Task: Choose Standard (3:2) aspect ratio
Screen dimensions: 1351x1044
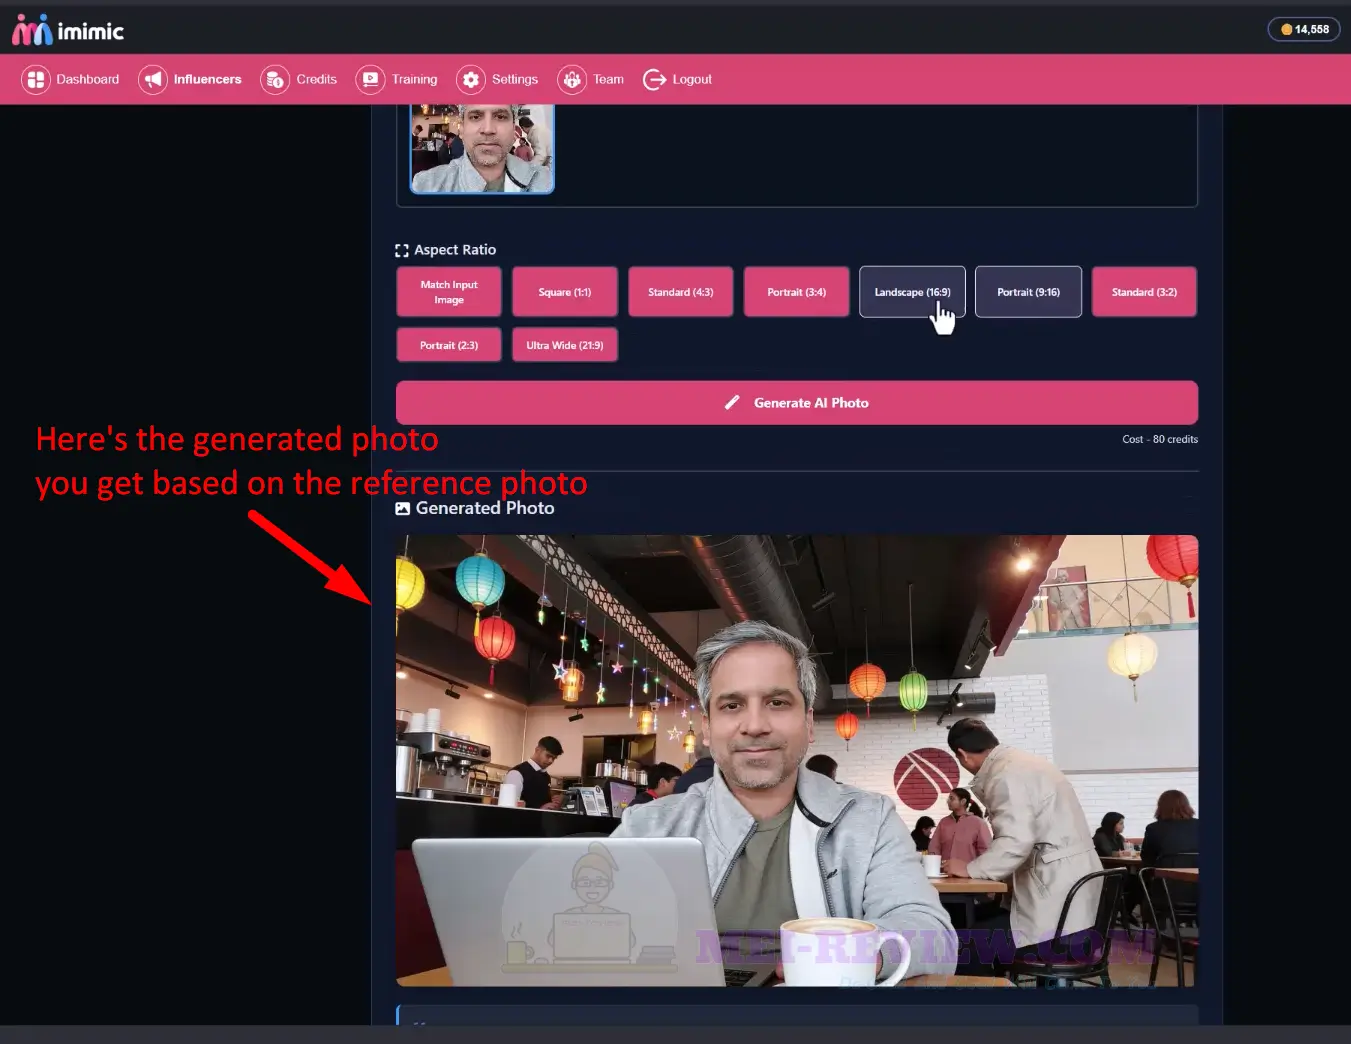Action: pyautogui.click(x=1144, y=292)
